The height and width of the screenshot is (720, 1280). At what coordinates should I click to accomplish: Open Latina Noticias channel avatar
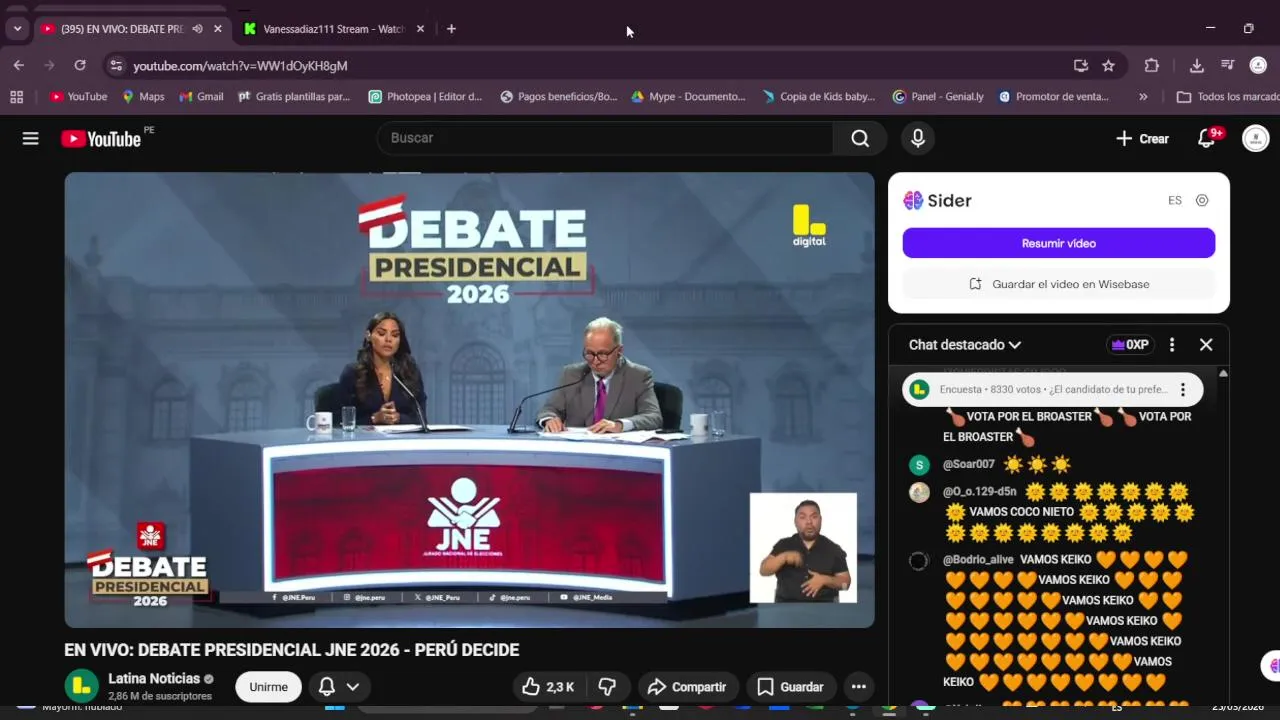tap(81, 687)
